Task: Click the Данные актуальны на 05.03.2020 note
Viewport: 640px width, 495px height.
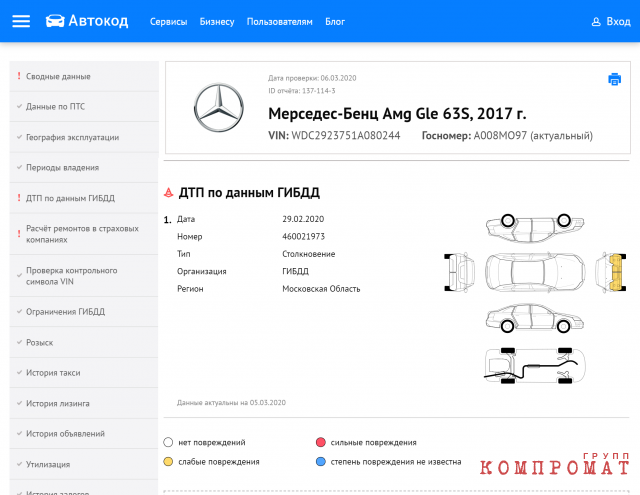Action: tap(231, 403)
